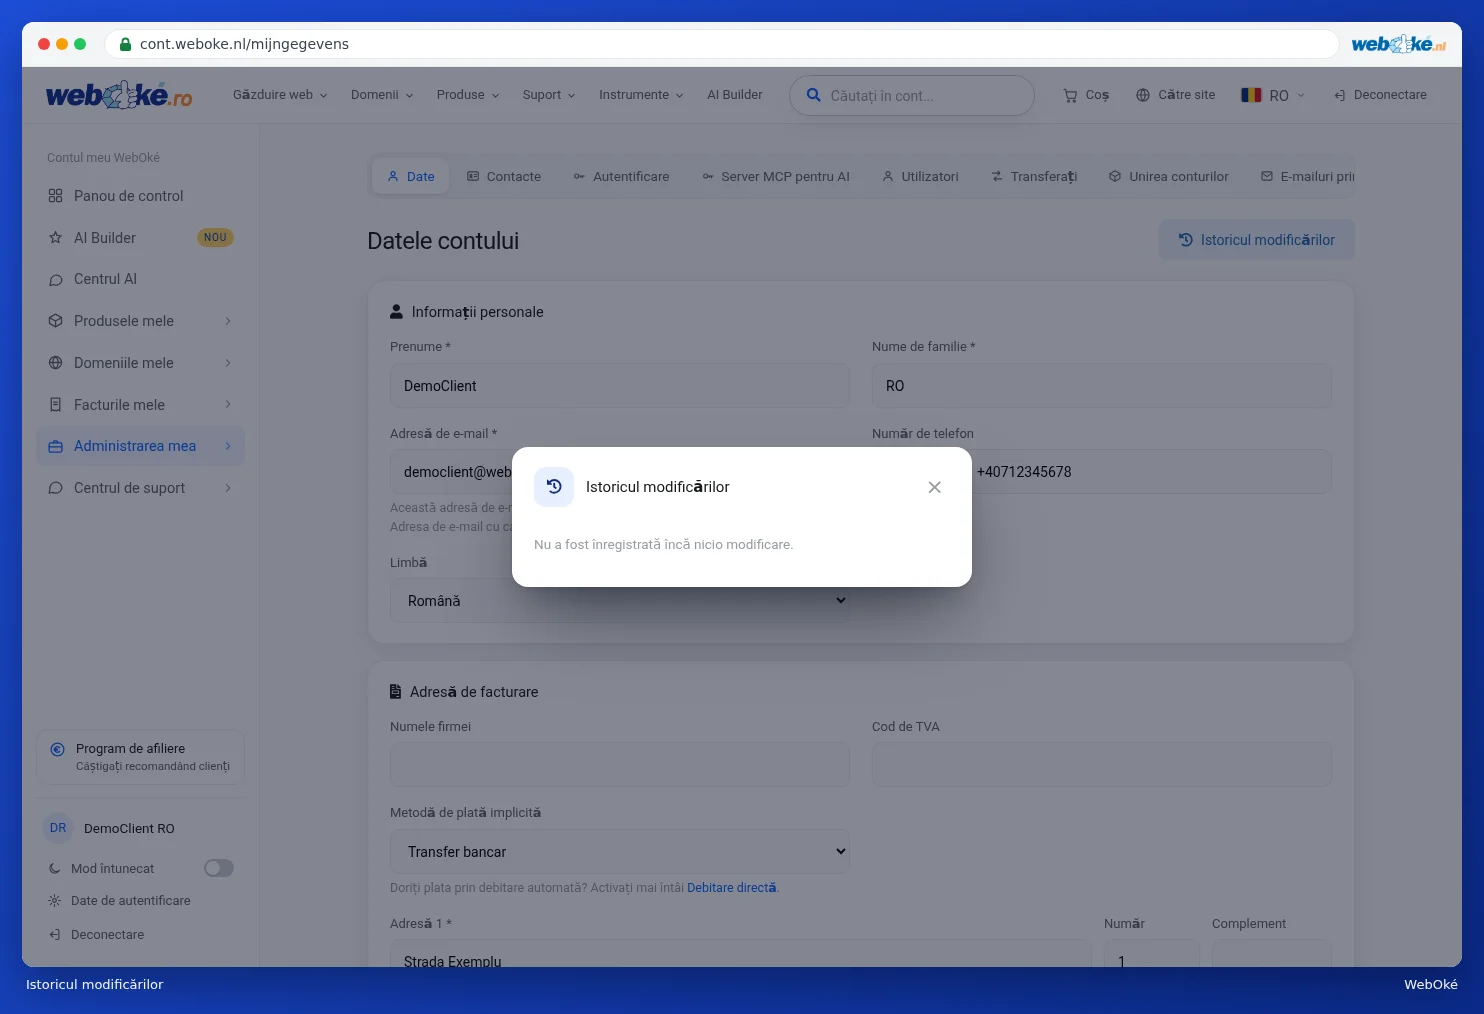This screenshot has height=1014, width=1484.
Task: Switch to the Contacte tab
Action: 504,176
